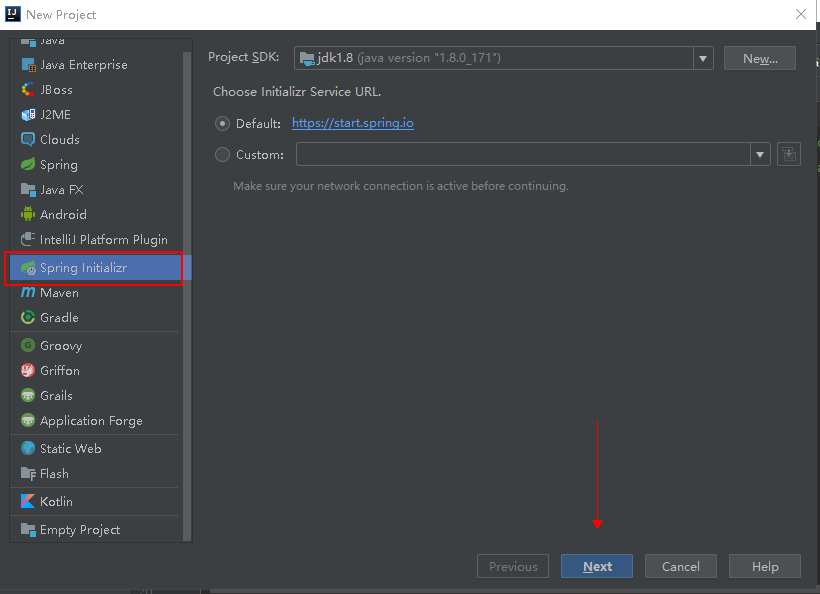Click the 'Choose Initializr Service URL.' label

[297, 92]
